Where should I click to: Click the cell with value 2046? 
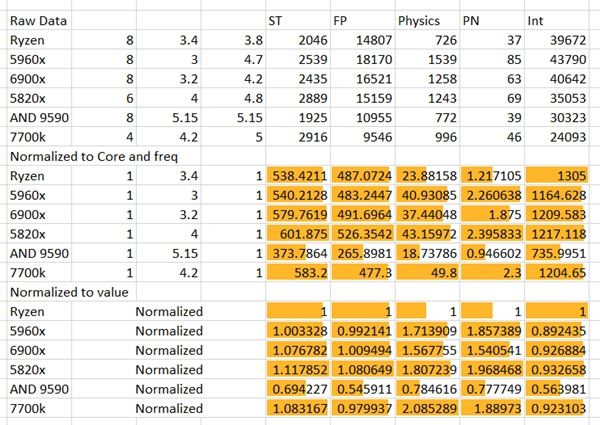click(x=298, y=40)
